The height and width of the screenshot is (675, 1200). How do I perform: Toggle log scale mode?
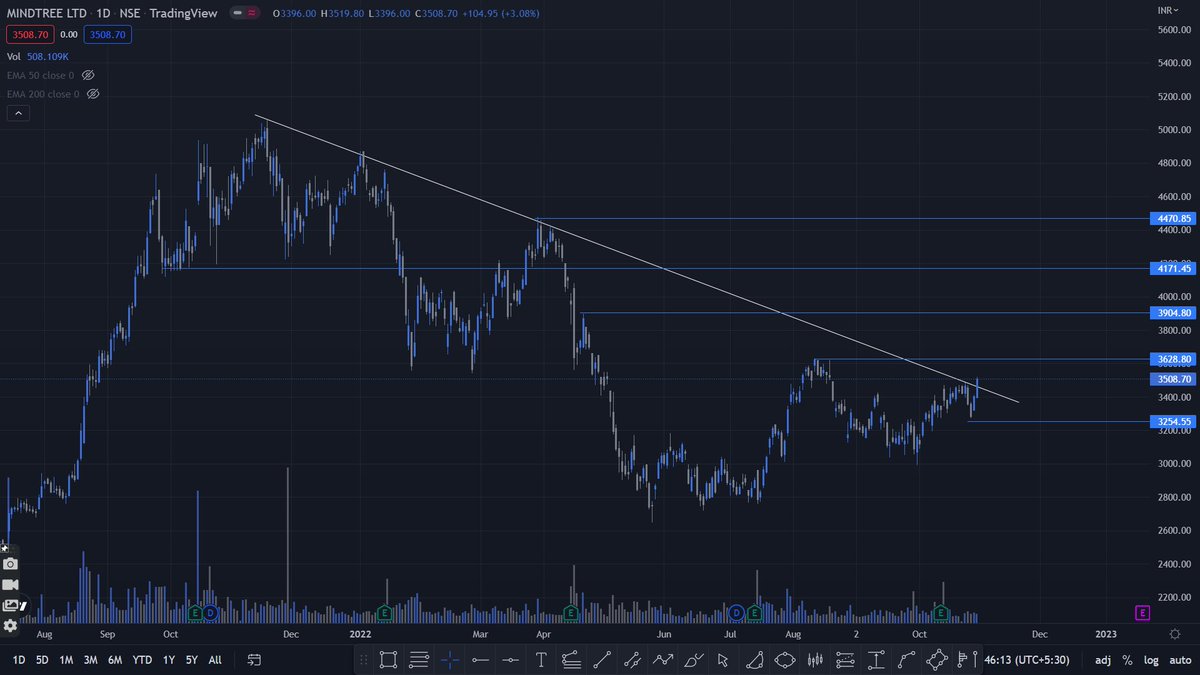1150,660
